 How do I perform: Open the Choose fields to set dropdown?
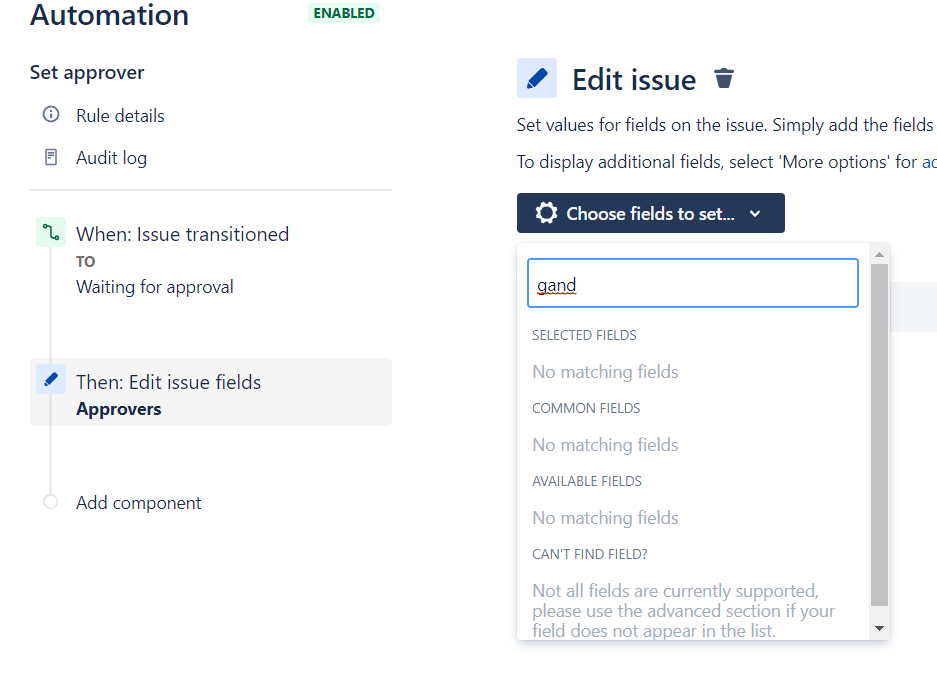pos(650,213)
